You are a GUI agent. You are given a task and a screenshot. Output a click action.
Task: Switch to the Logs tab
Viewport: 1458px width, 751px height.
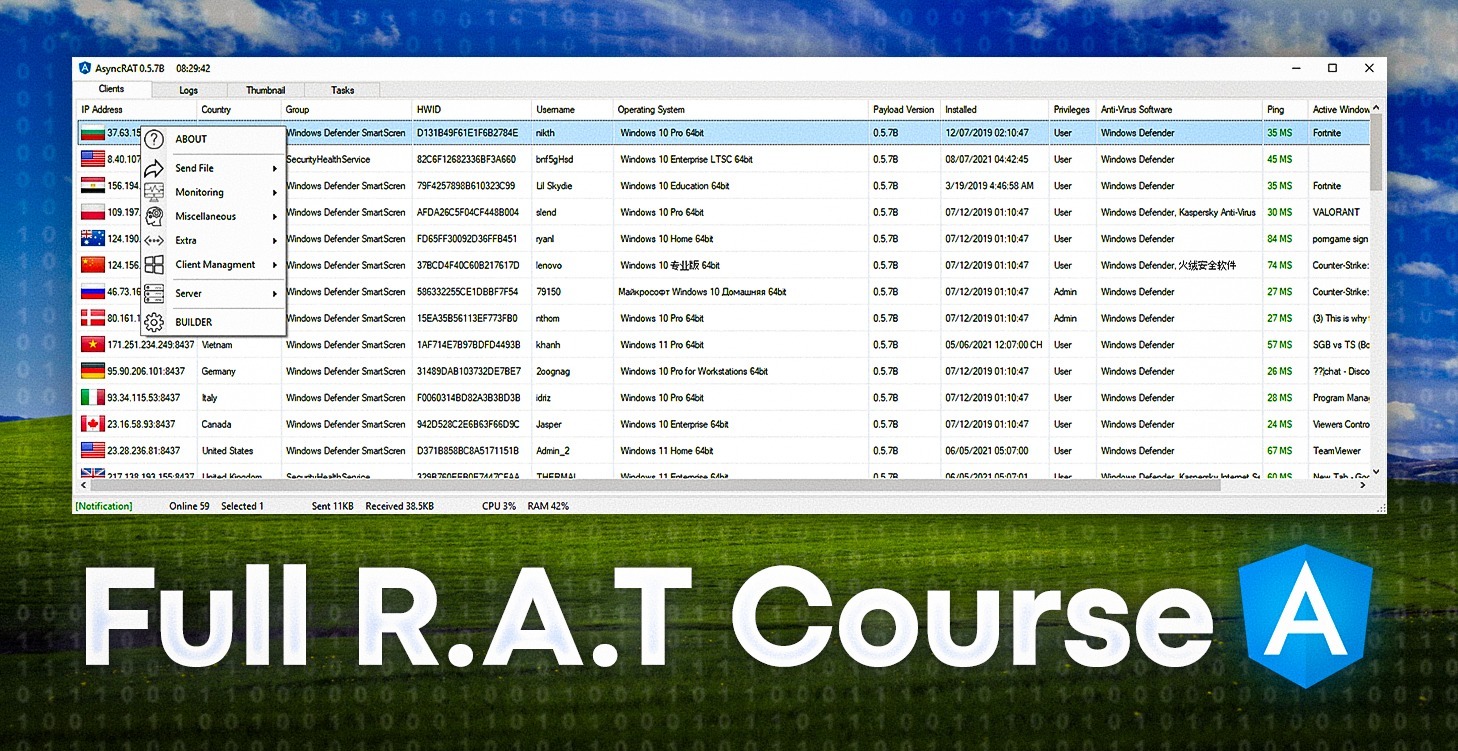(188, 90)
